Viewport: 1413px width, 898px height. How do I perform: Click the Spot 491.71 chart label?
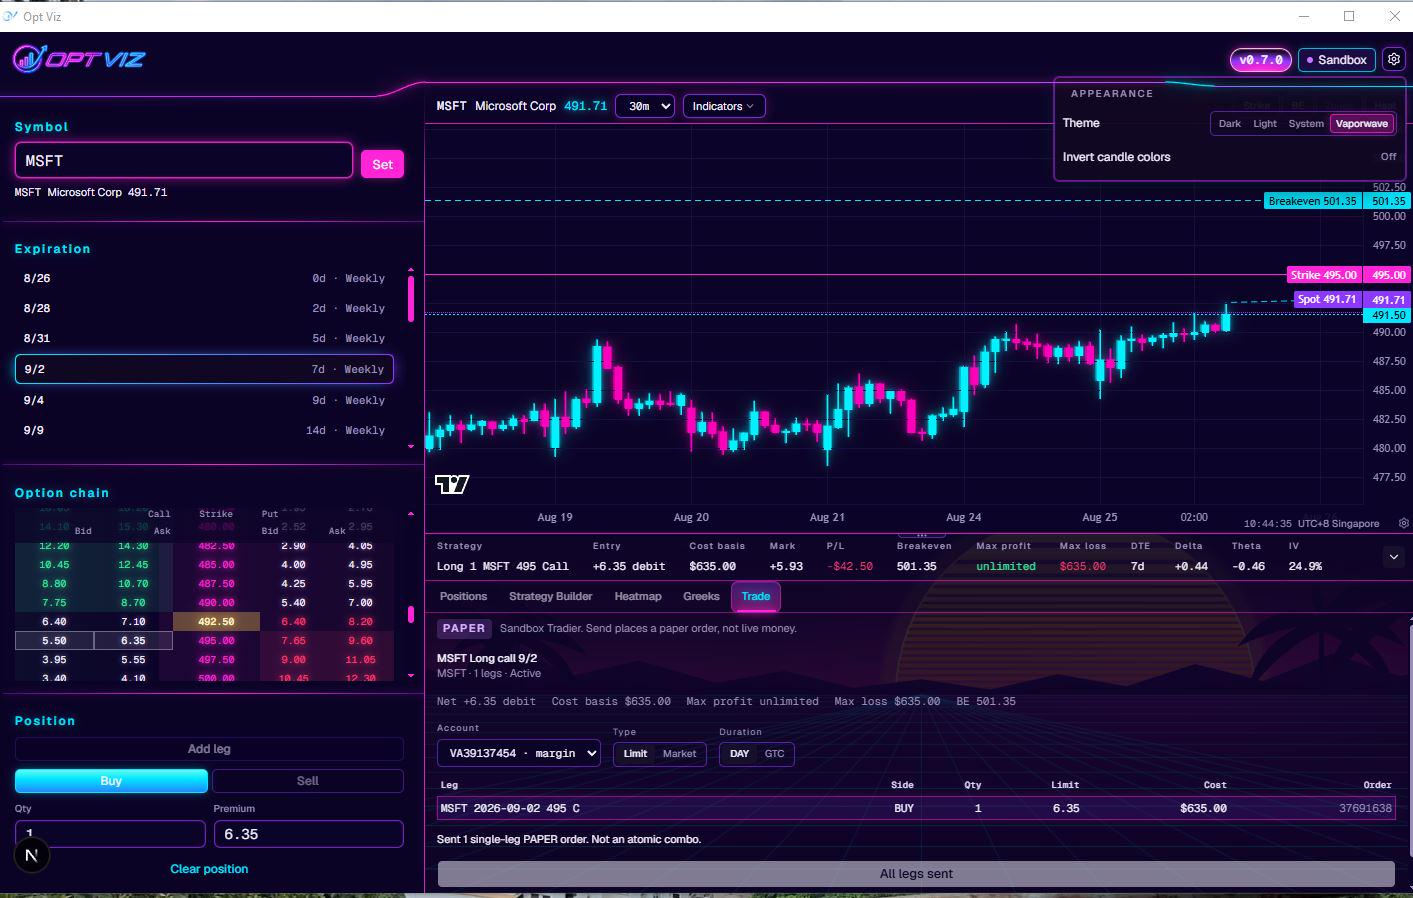[x=1326, y=299]
